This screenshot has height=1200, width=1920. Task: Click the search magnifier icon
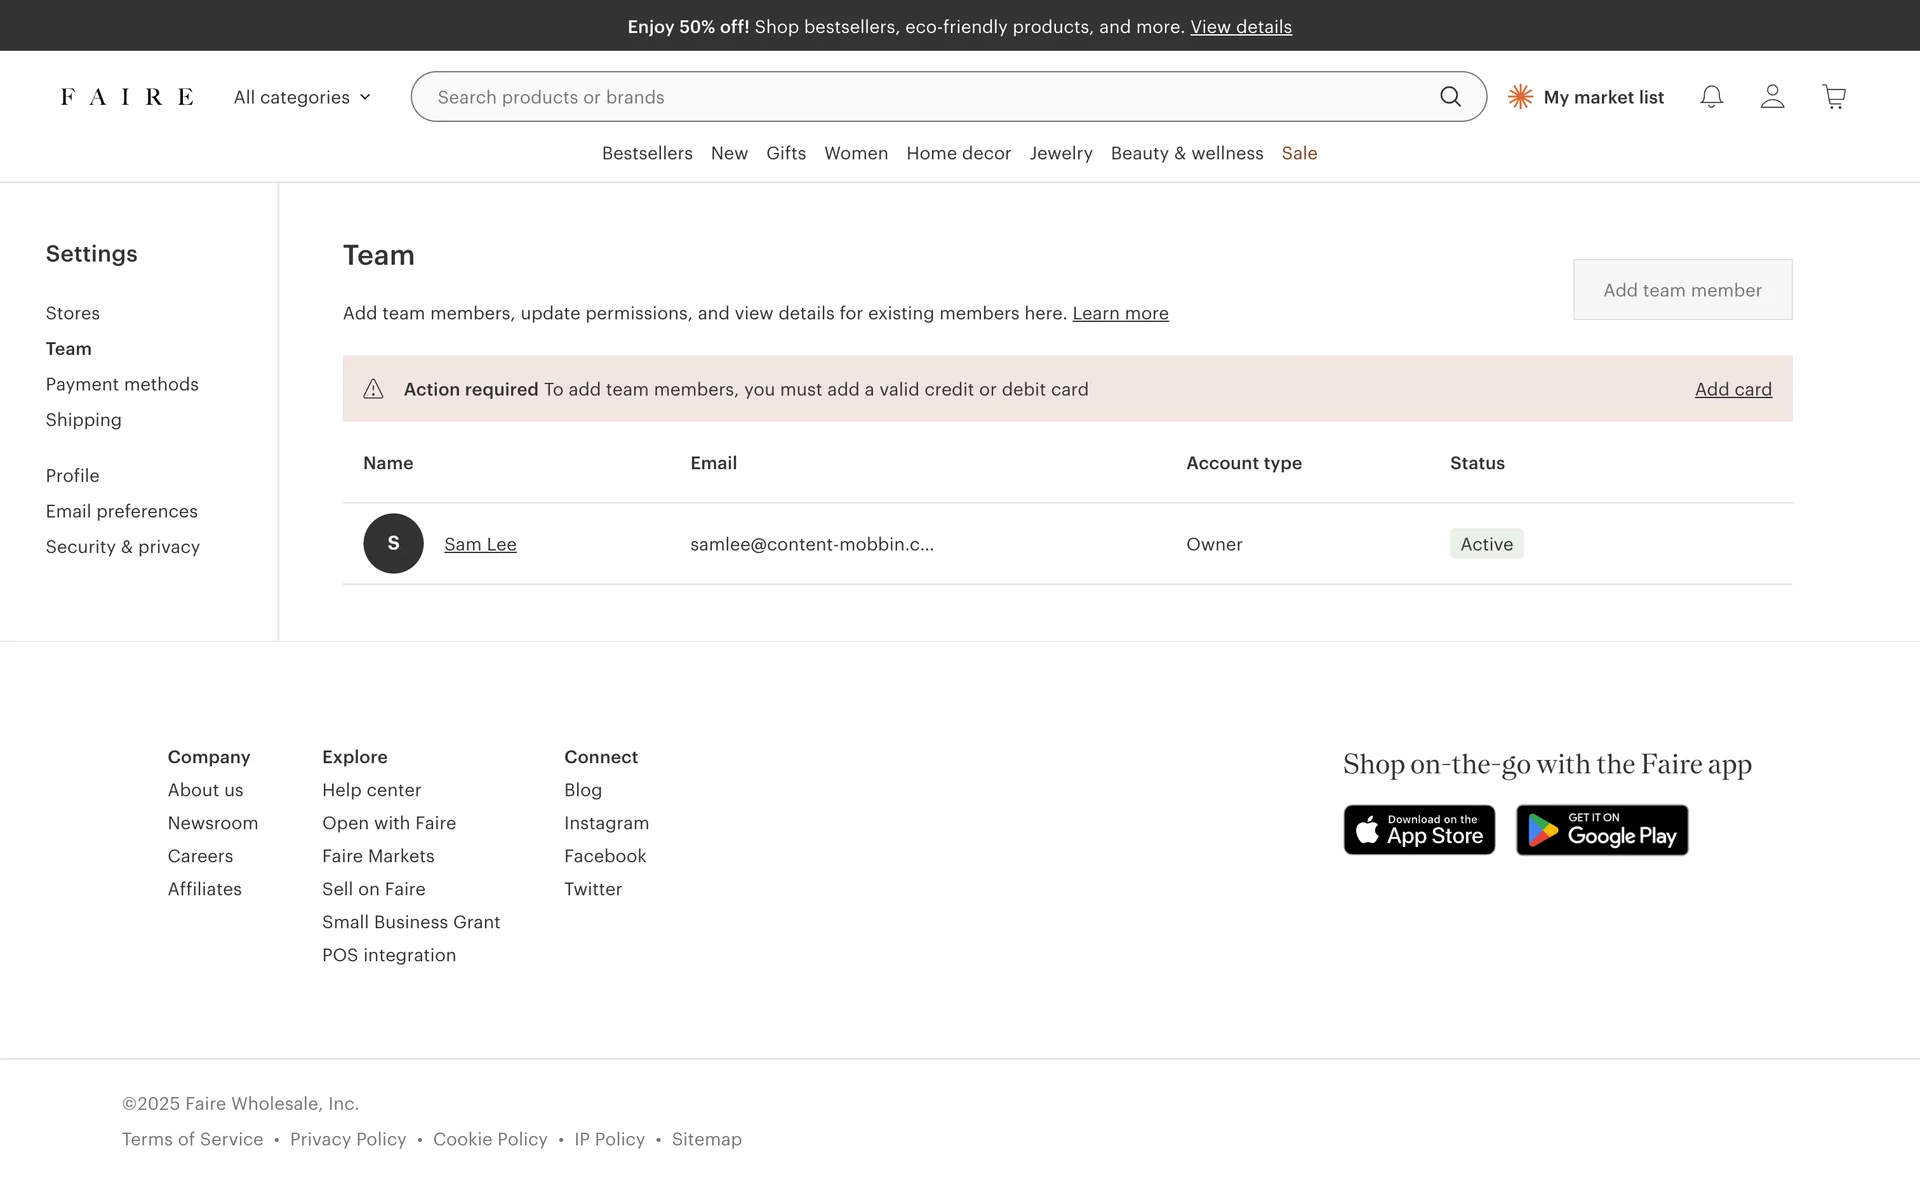click(1450, 97)
